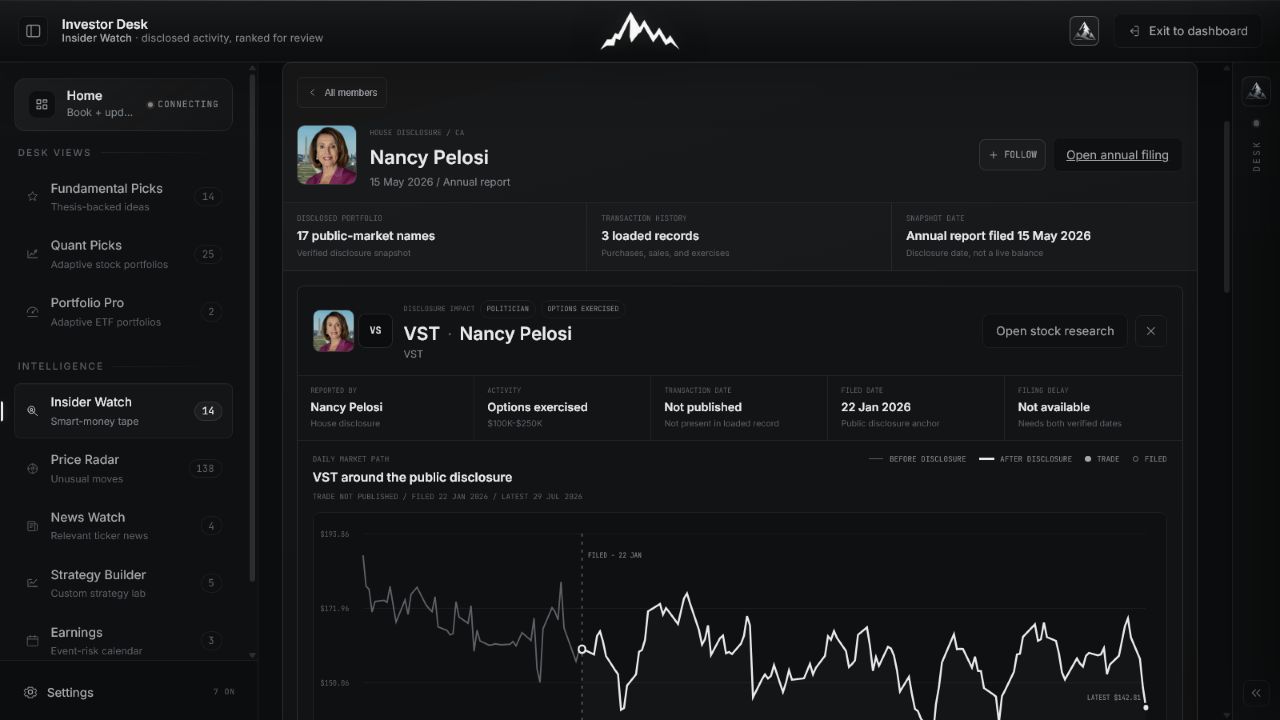
Task: Close the VST disclosure impact panel
Action: [x=1151, y=331]
